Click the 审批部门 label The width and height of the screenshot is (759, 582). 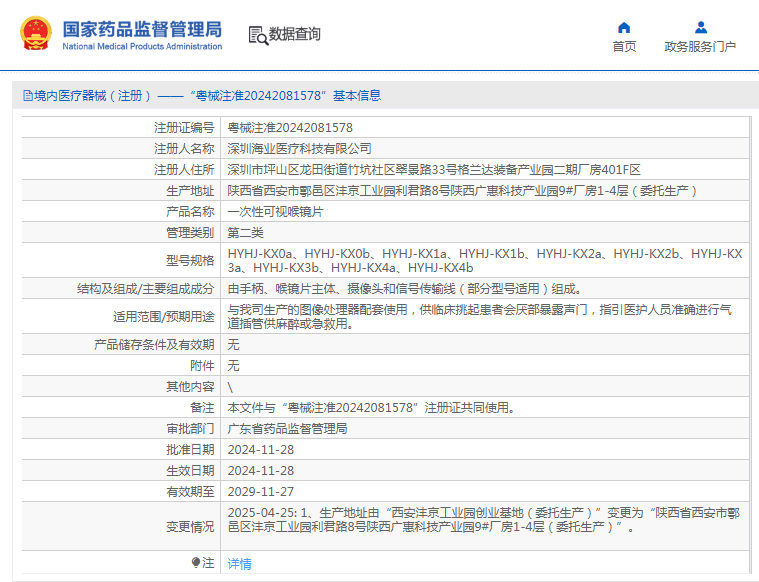[x=190, y=429]
